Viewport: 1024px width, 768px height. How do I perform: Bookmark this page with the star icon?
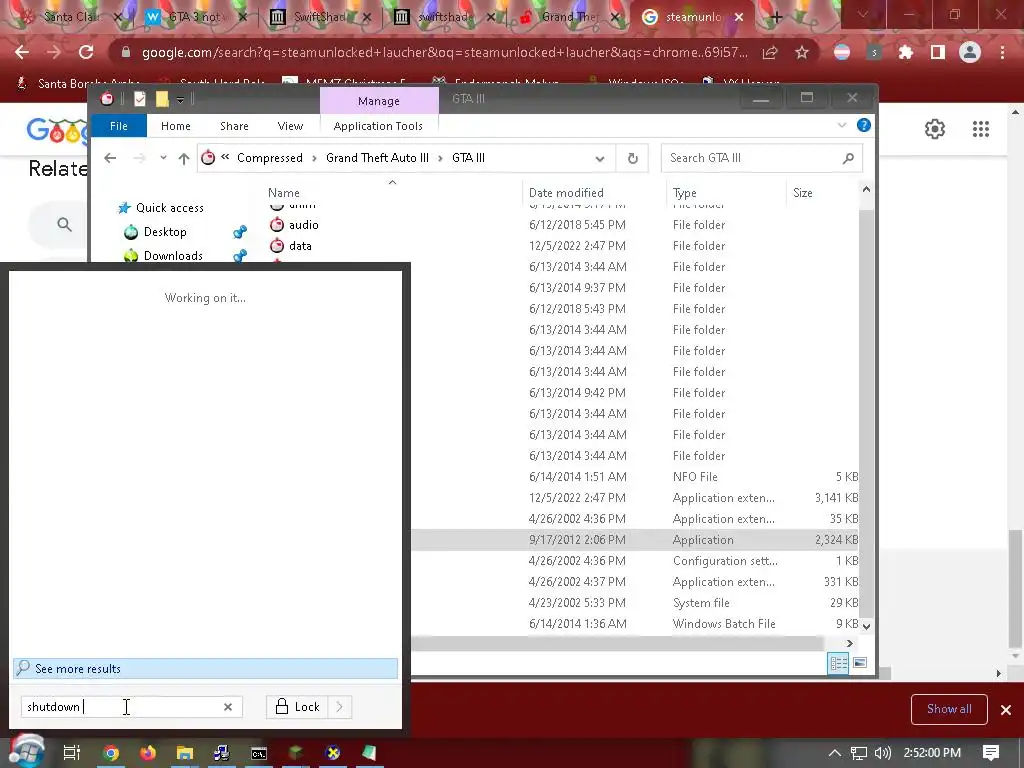click(x=802, y=52)
